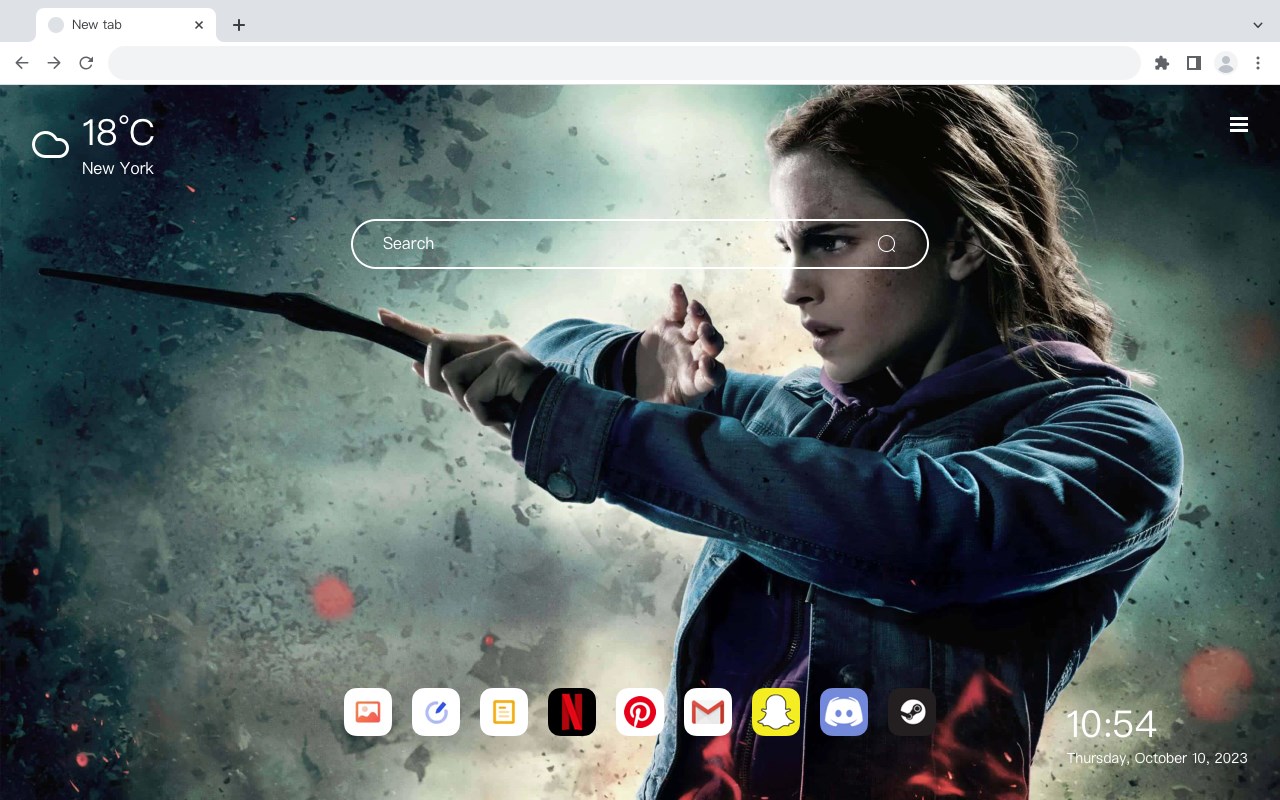This screenshot has height=800, width=1280.
Task: Close the New tab tab
Action: pos(199,25)
